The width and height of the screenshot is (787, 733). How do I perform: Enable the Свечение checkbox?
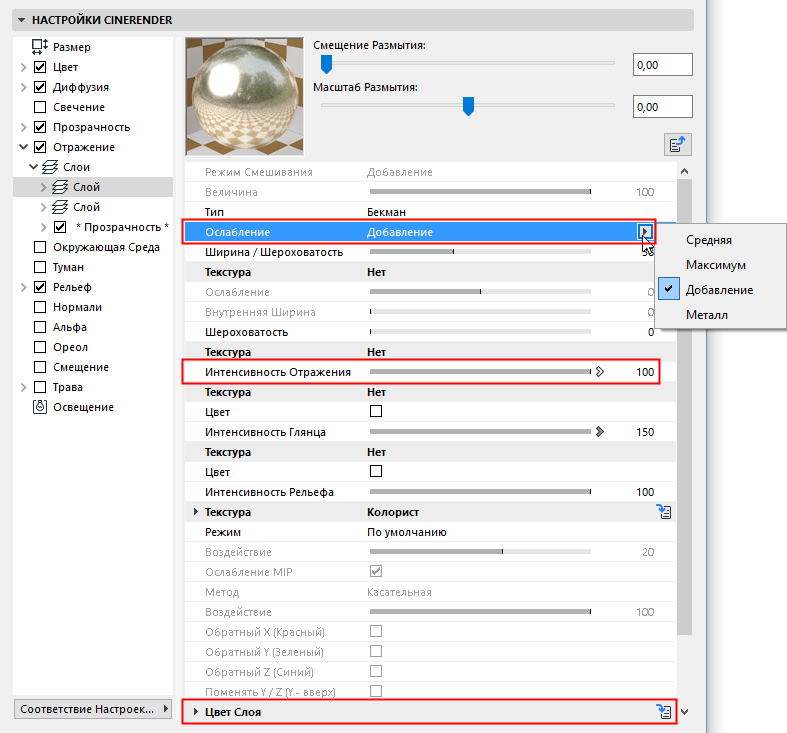tap(40, 107)
